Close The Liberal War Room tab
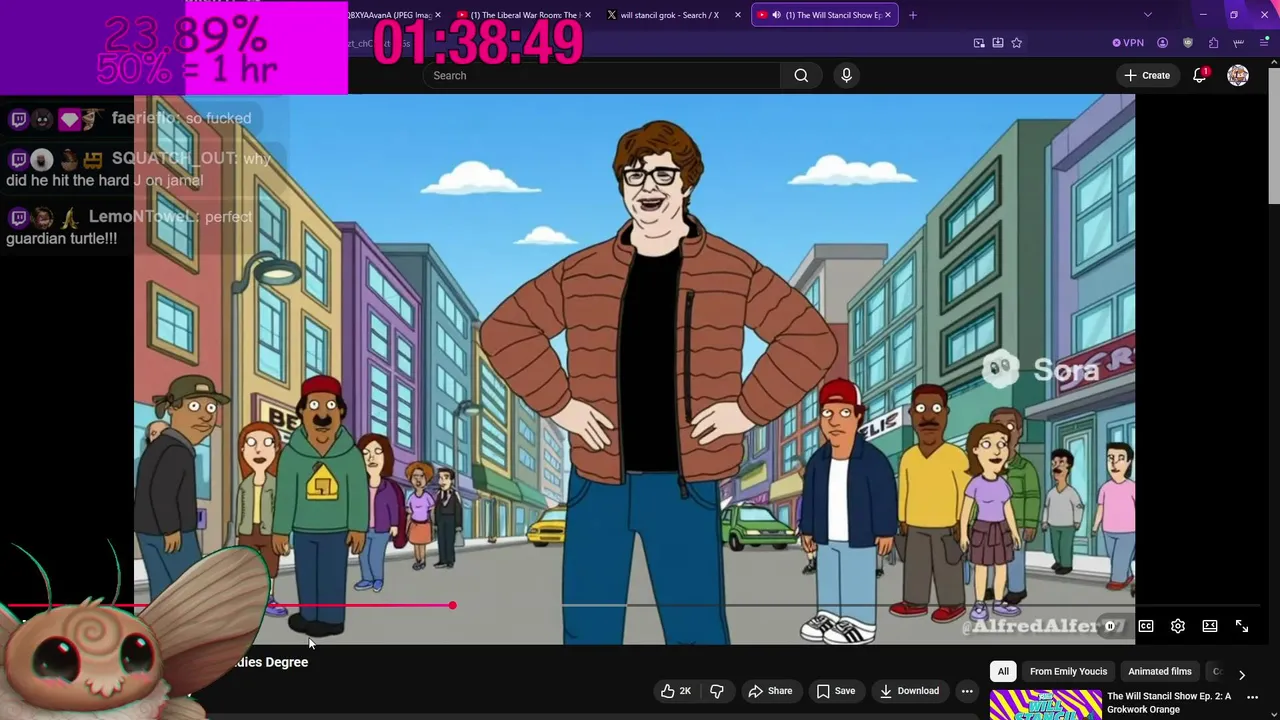Image resolution: width=1280 pixels, height=720 pixels. pos(587,15)
